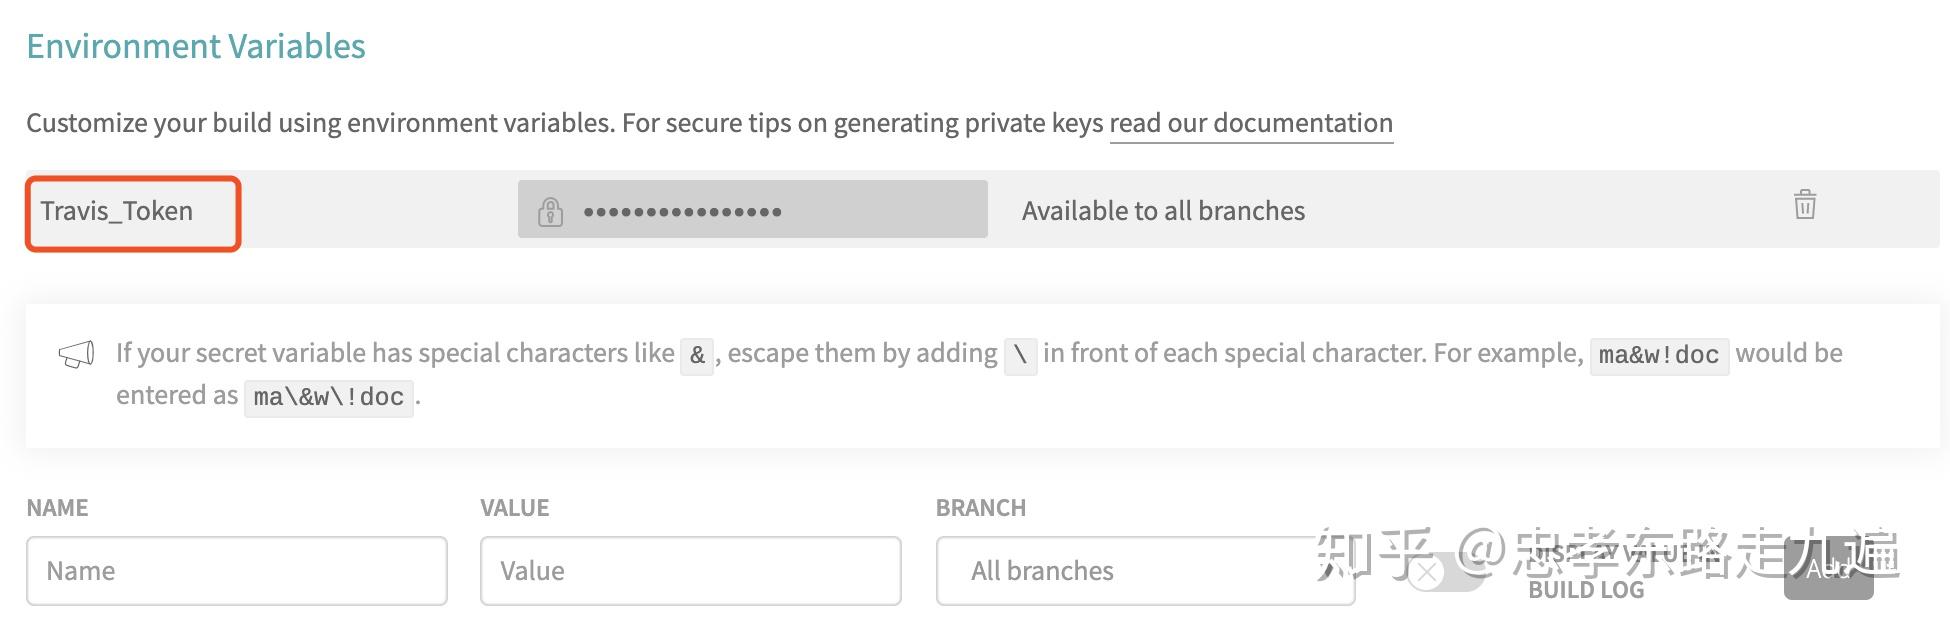Click the VALUE field label
The image size is (1950, 632).
[x=514, y=508]
